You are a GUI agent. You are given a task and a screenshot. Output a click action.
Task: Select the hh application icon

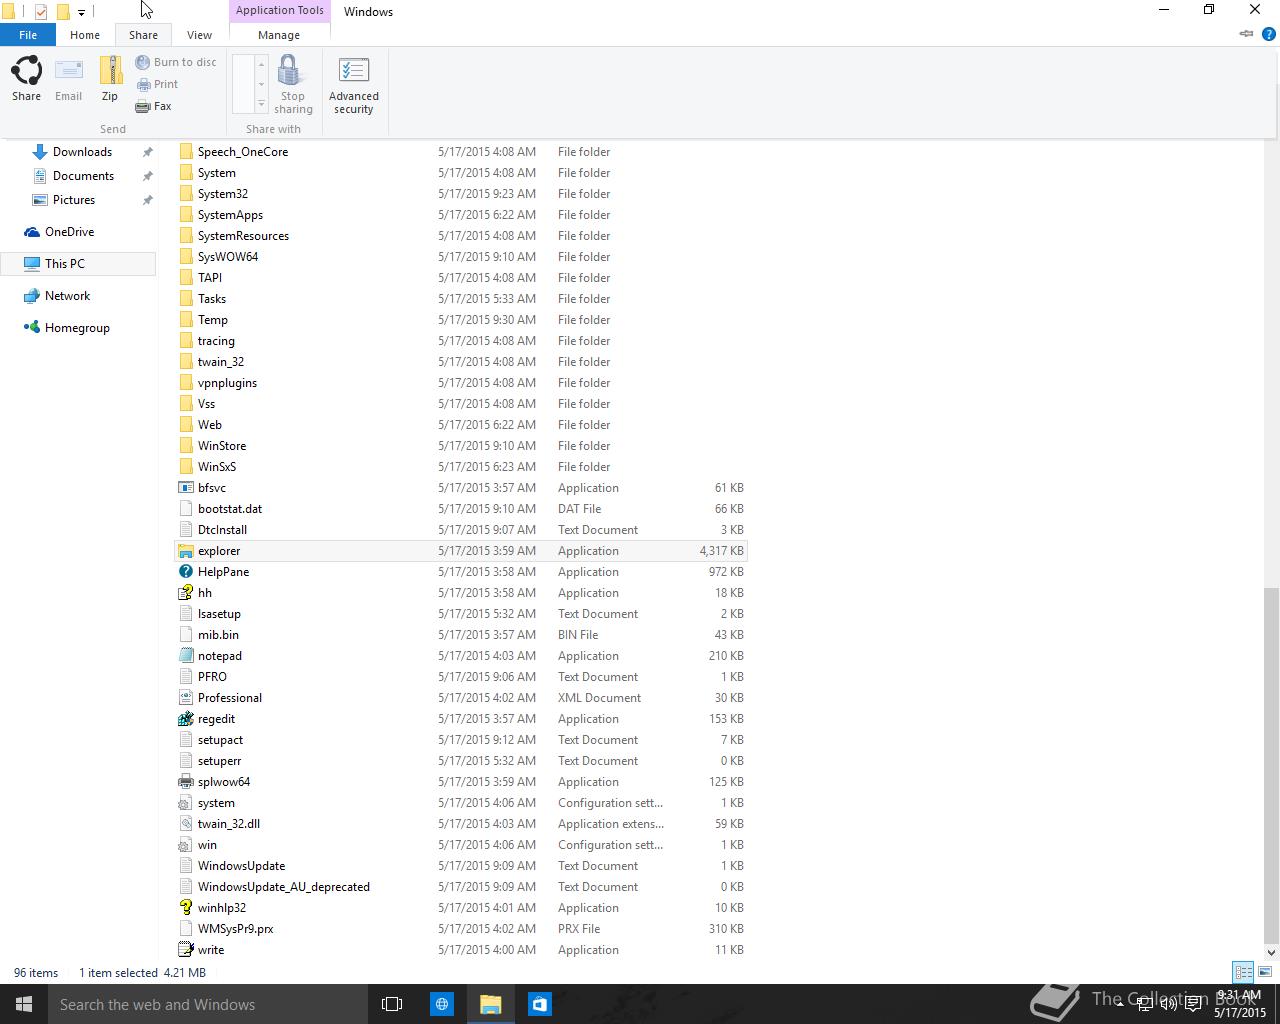pos(185,593)
